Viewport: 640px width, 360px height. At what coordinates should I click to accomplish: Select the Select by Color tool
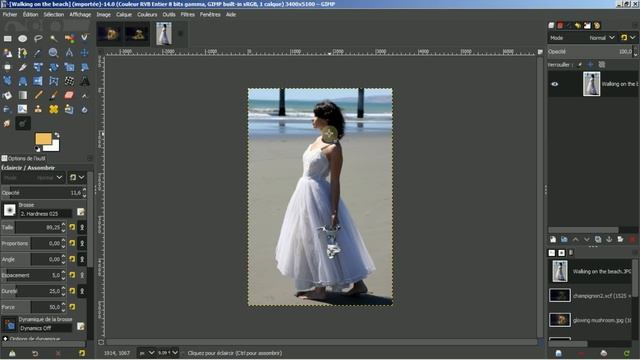69,38
